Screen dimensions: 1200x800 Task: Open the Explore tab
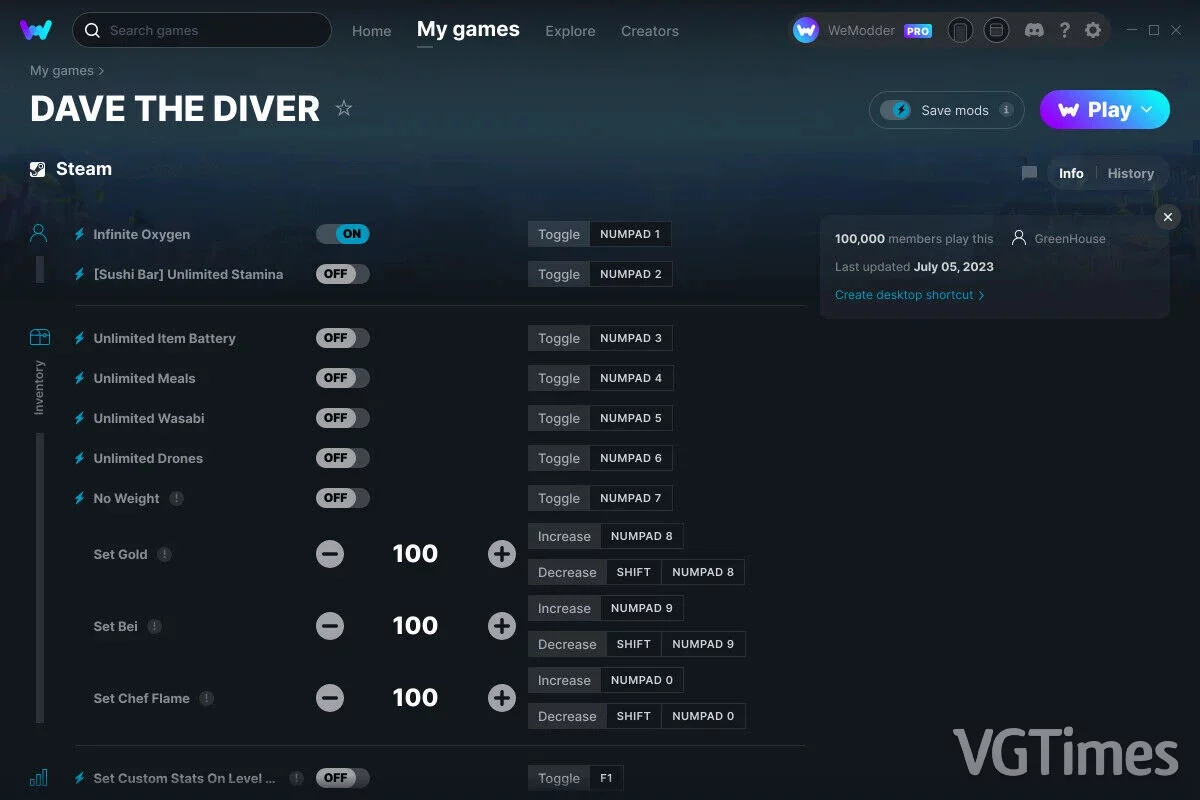click(x=570, y=31)
